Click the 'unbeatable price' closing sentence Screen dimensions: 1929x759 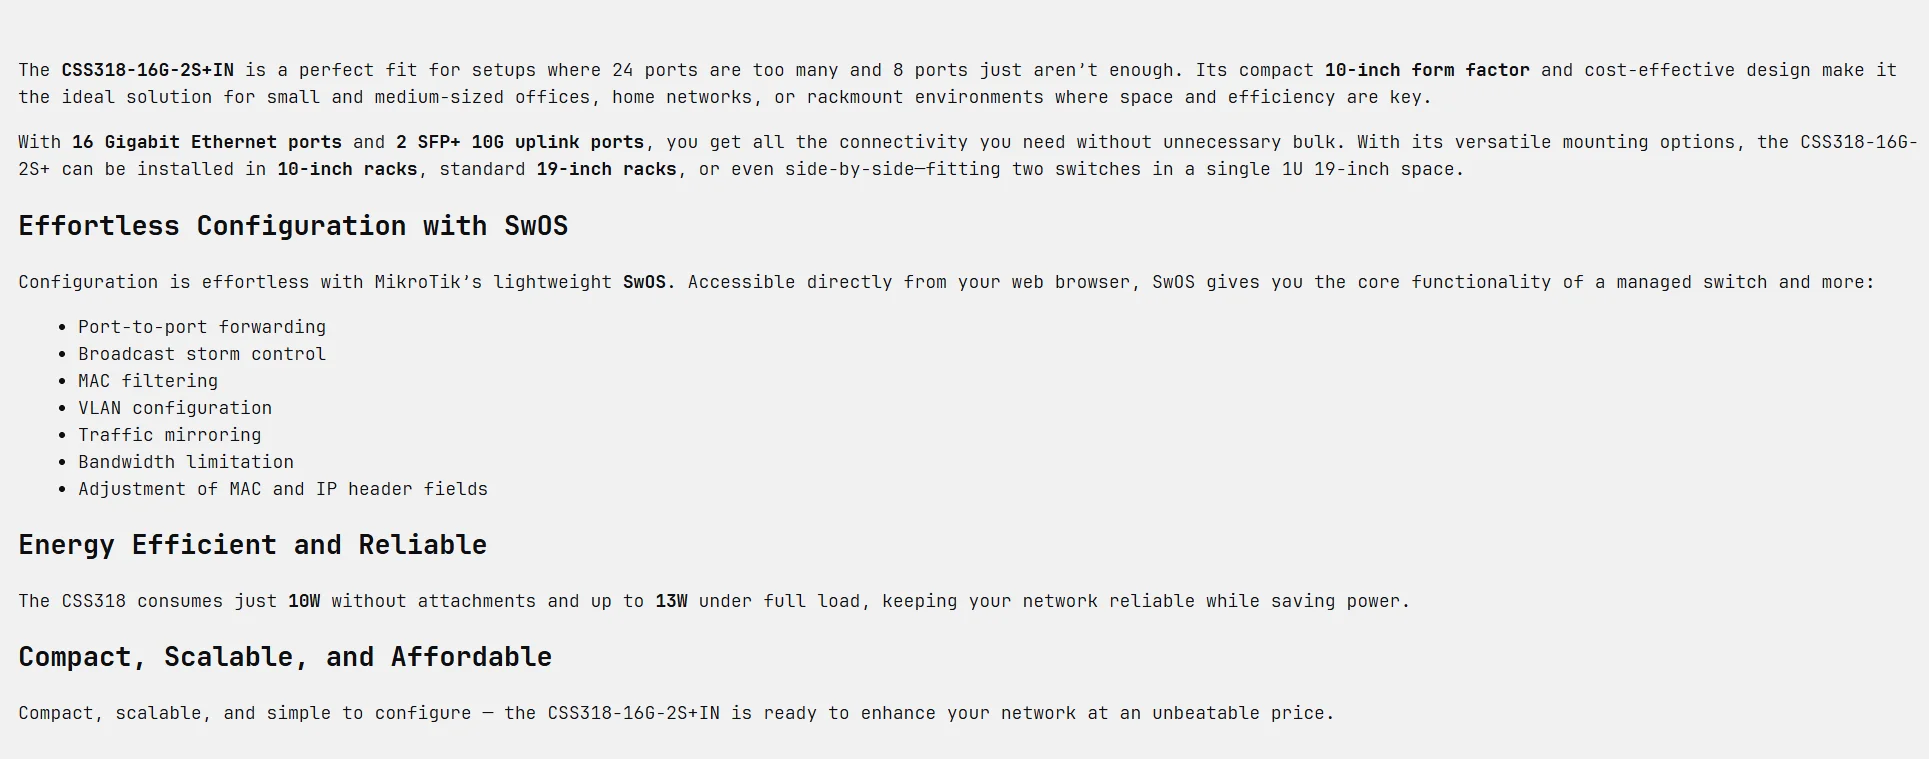[x=676, y=713]
